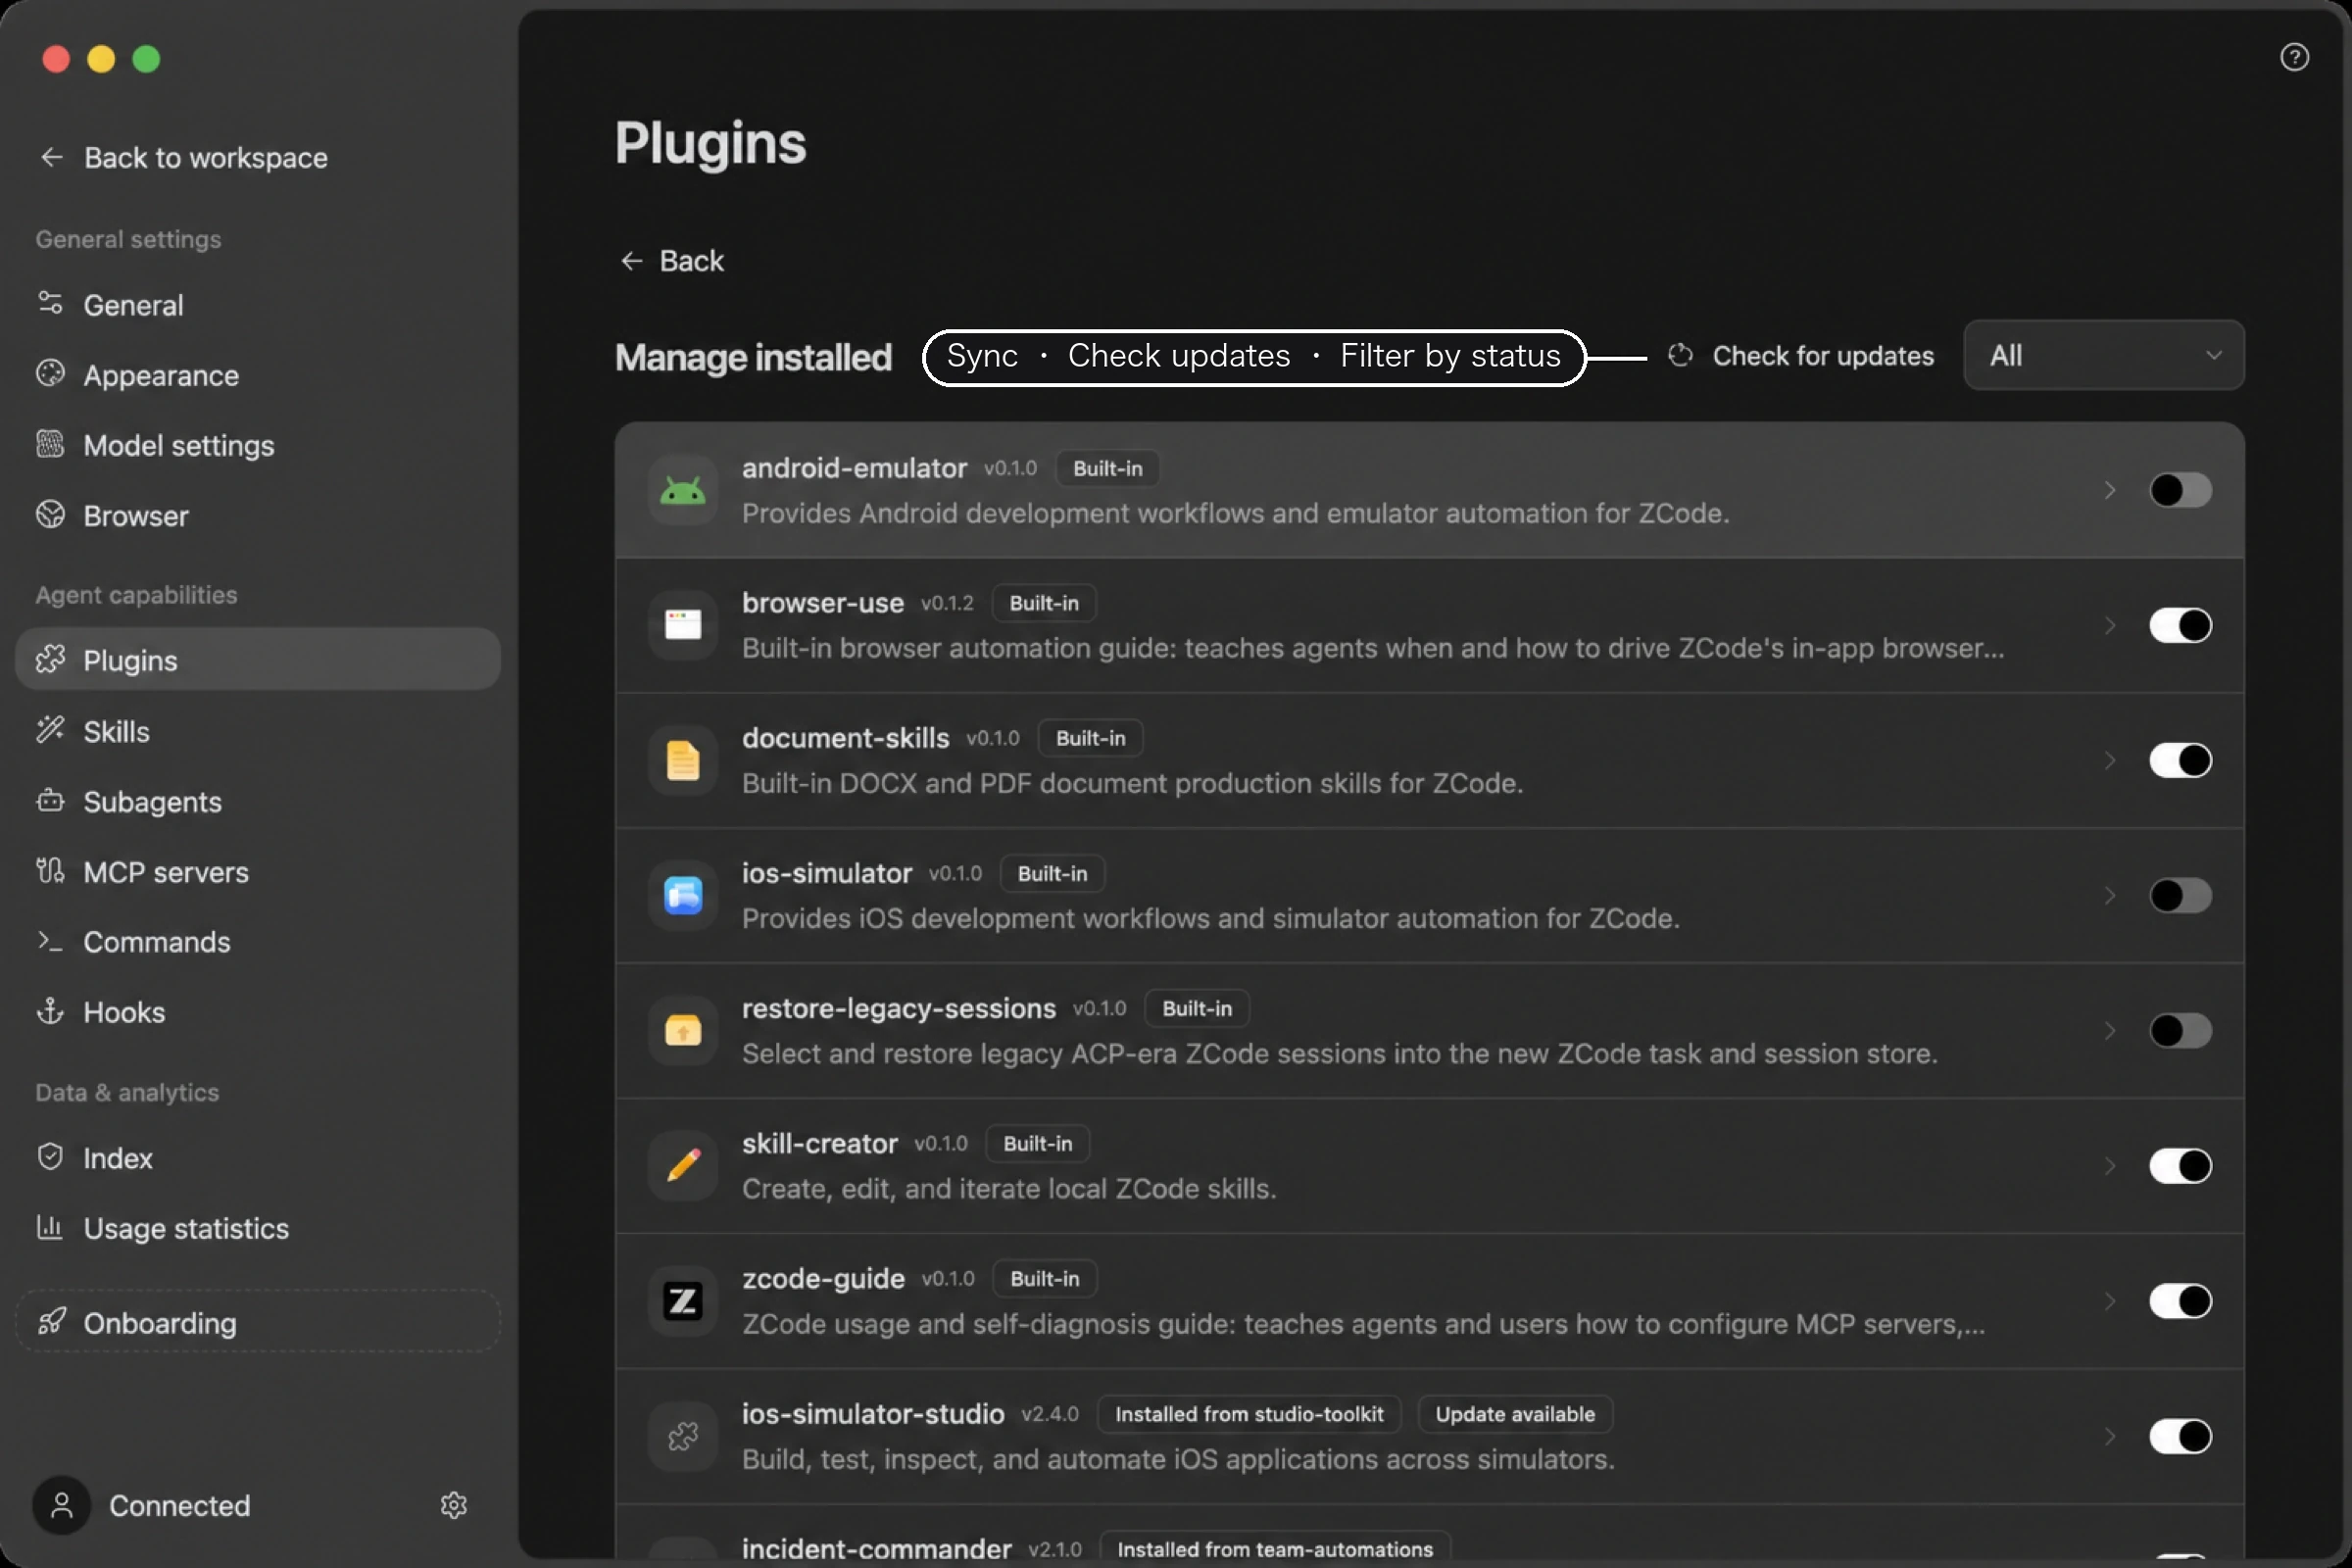Expand document-skills details chevron
This screenshot has width=2352, height=1568.
click(2110, 760)
